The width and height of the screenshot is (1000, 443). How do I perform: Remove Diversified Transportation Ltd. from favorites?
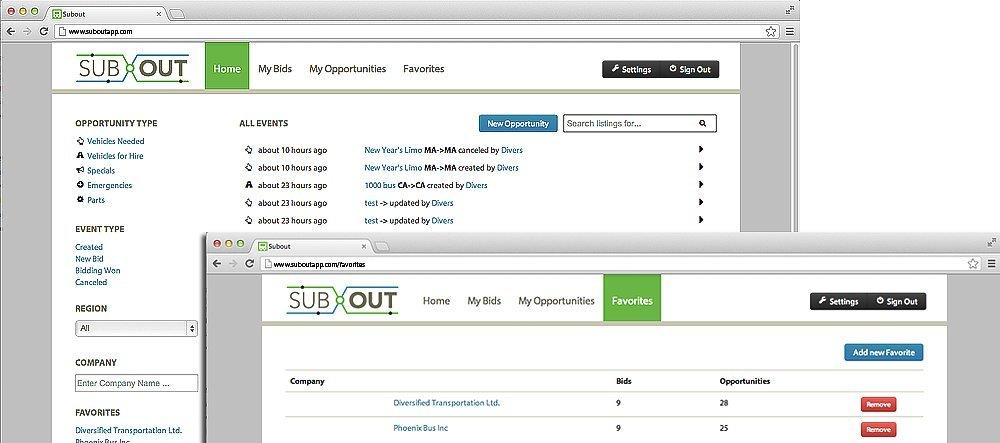(878, 404)
